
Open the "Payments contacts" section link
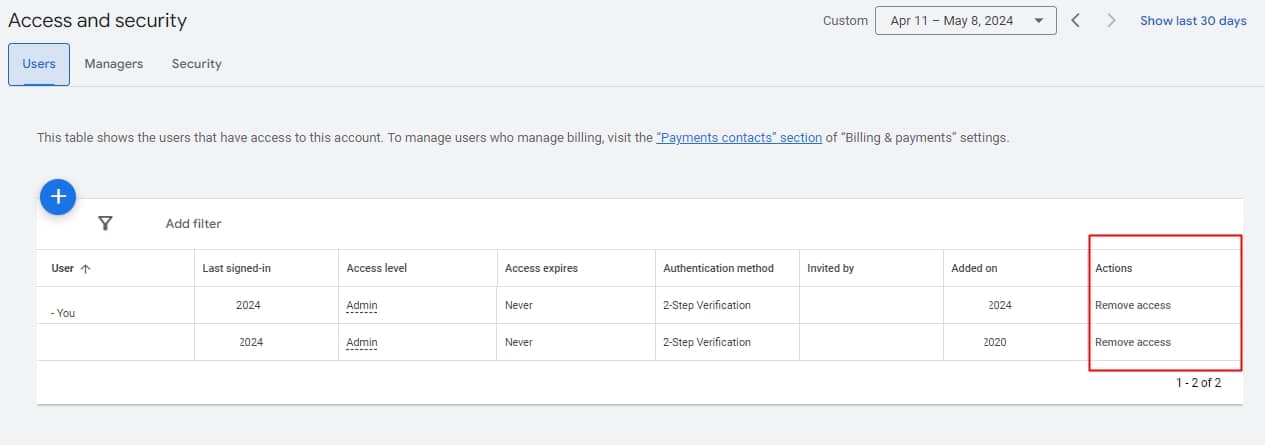(738, 138)
